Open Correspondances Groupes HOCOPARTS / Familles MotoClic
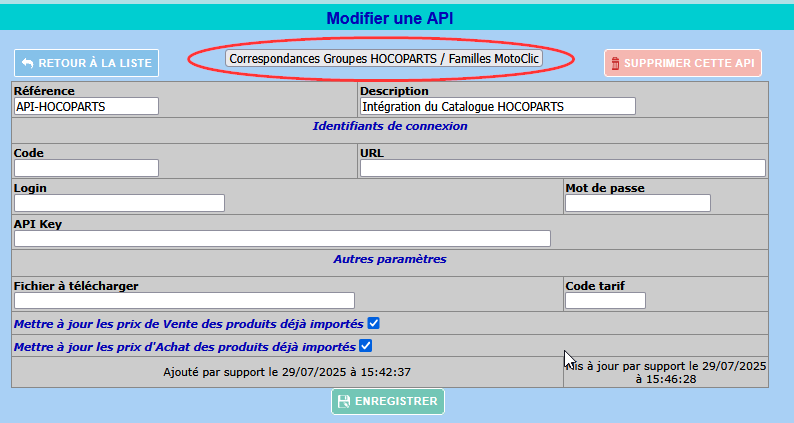794x423 pixels. [x=384, y=58]
